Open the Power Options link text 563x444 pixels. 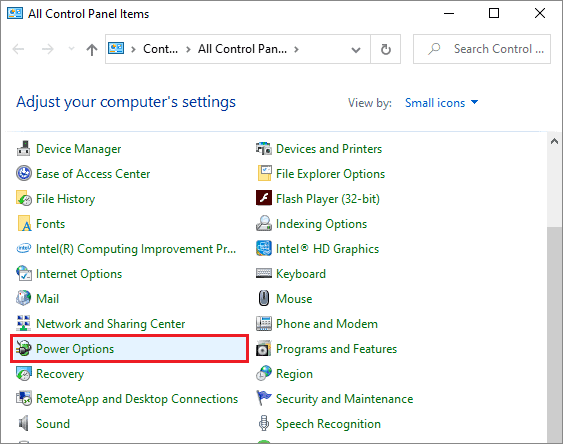(x=75, y=349)
